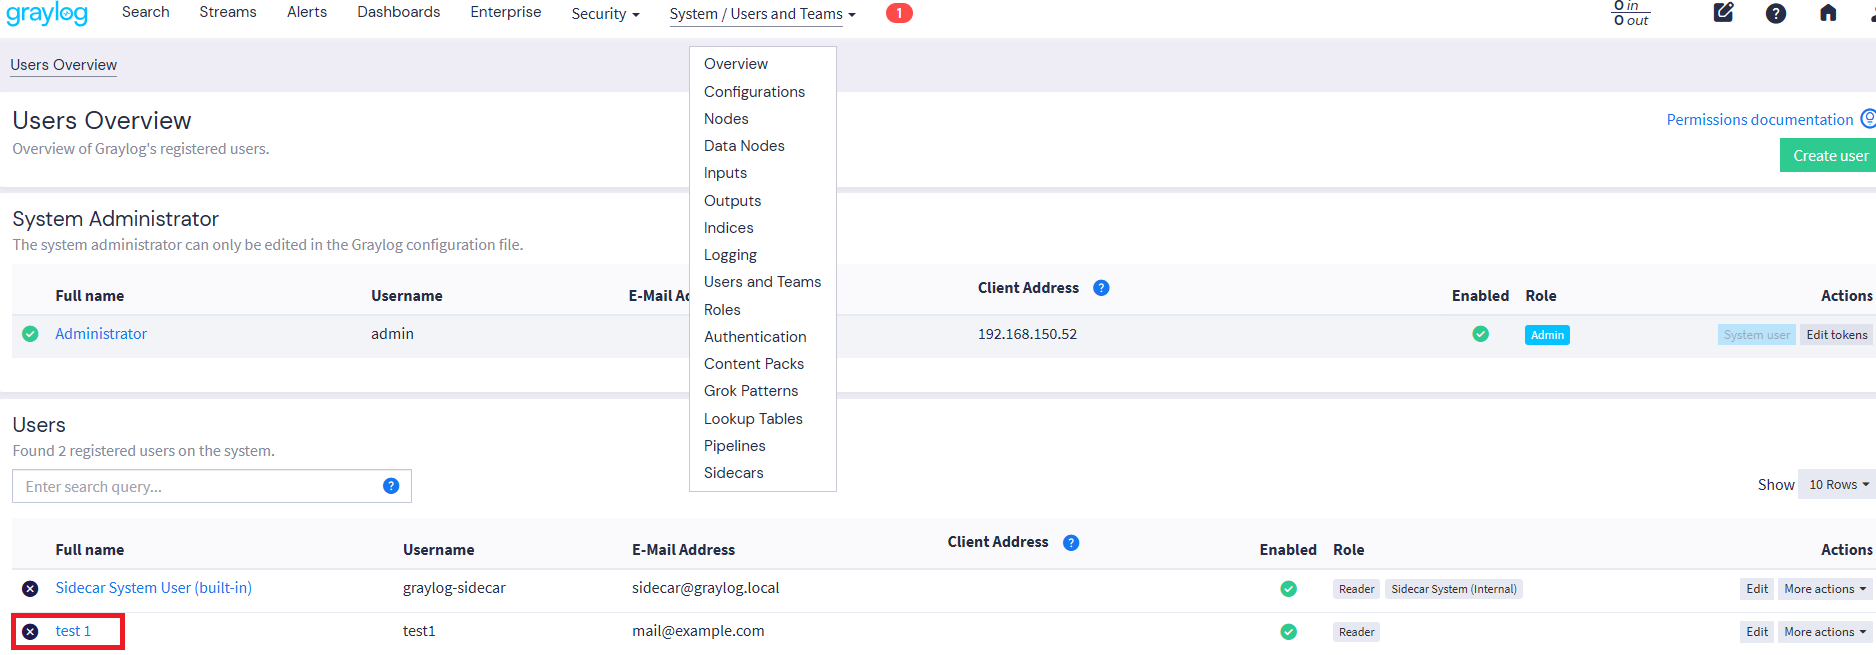Click the Graylog logo
Screen dimensions: 1876x655
47,14
